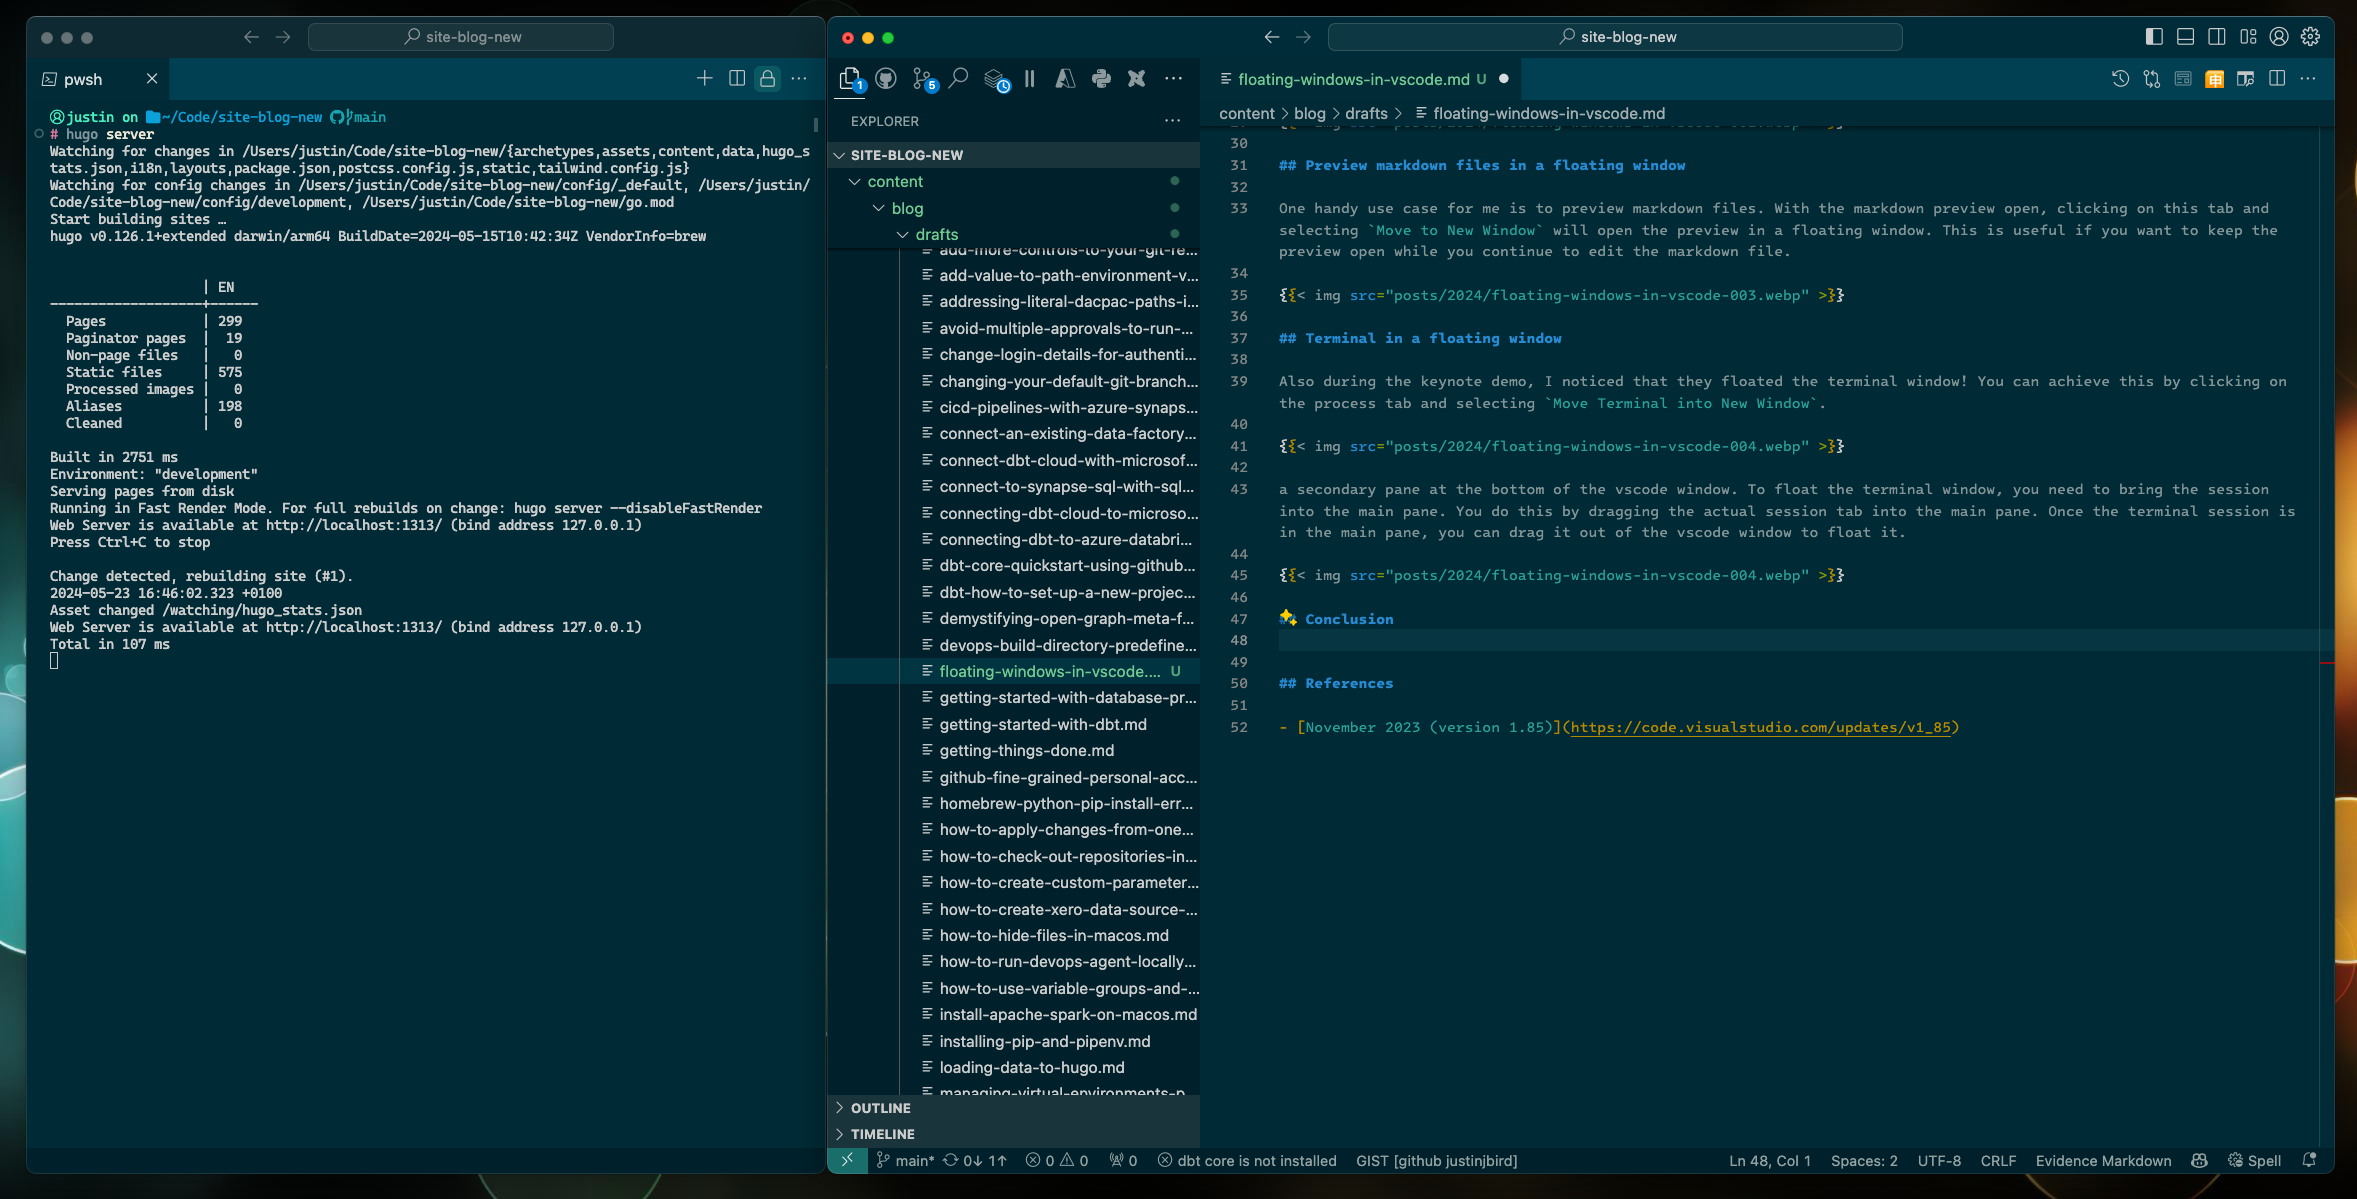Click dbt core is not installed
Image resolution: width=2357 pixels, height=1199 pixels.
pos(1246,1161)
